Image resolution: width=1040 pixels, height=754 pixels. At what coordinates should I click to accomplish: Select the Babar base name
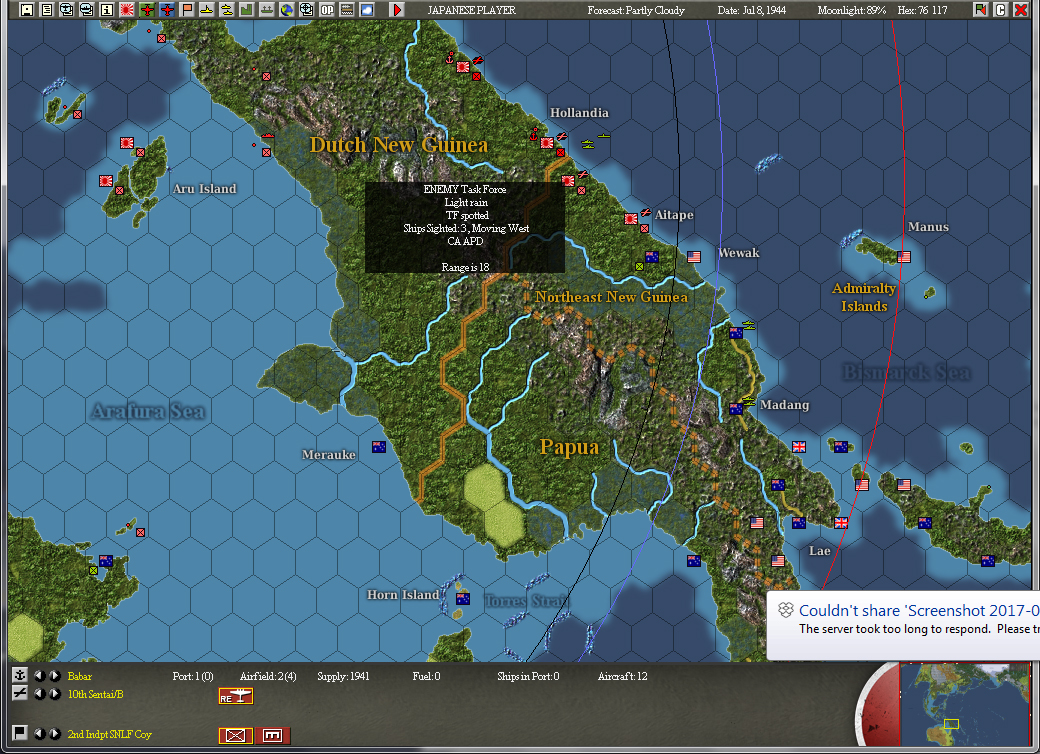tap(80, 676)
